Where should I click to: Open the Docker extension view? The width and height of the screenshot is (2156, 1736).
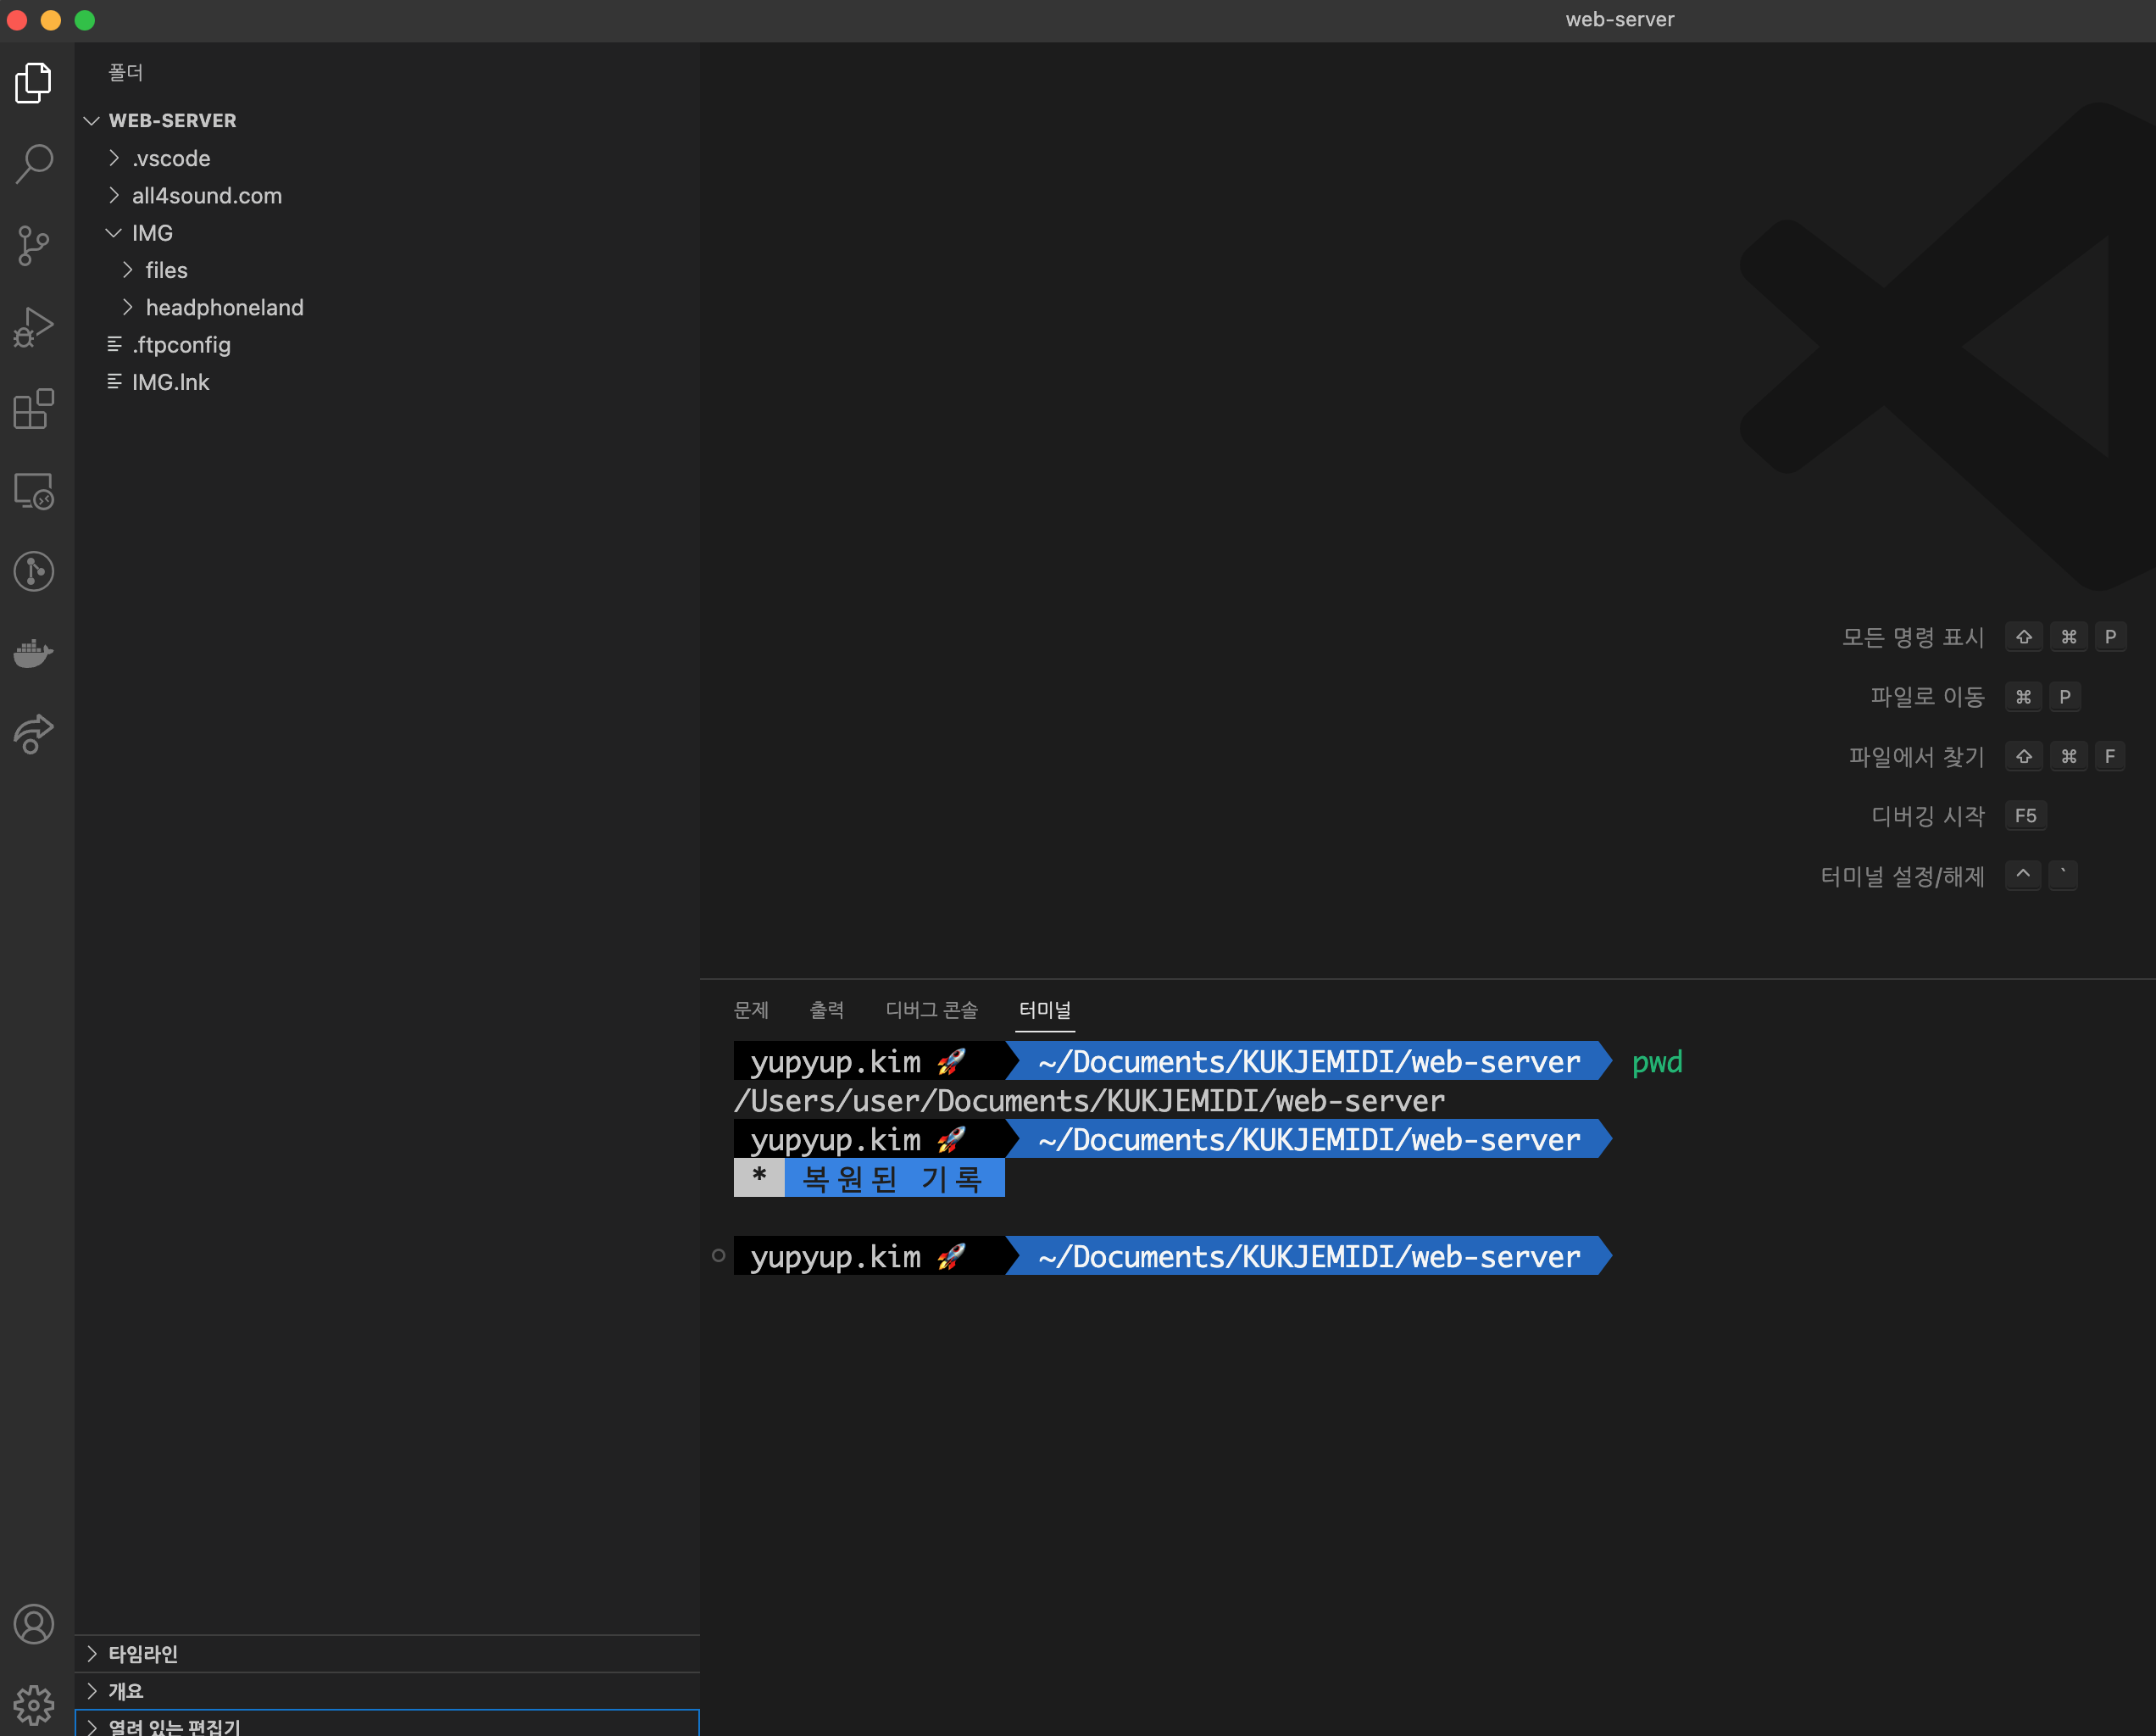(x=34, y=653)
